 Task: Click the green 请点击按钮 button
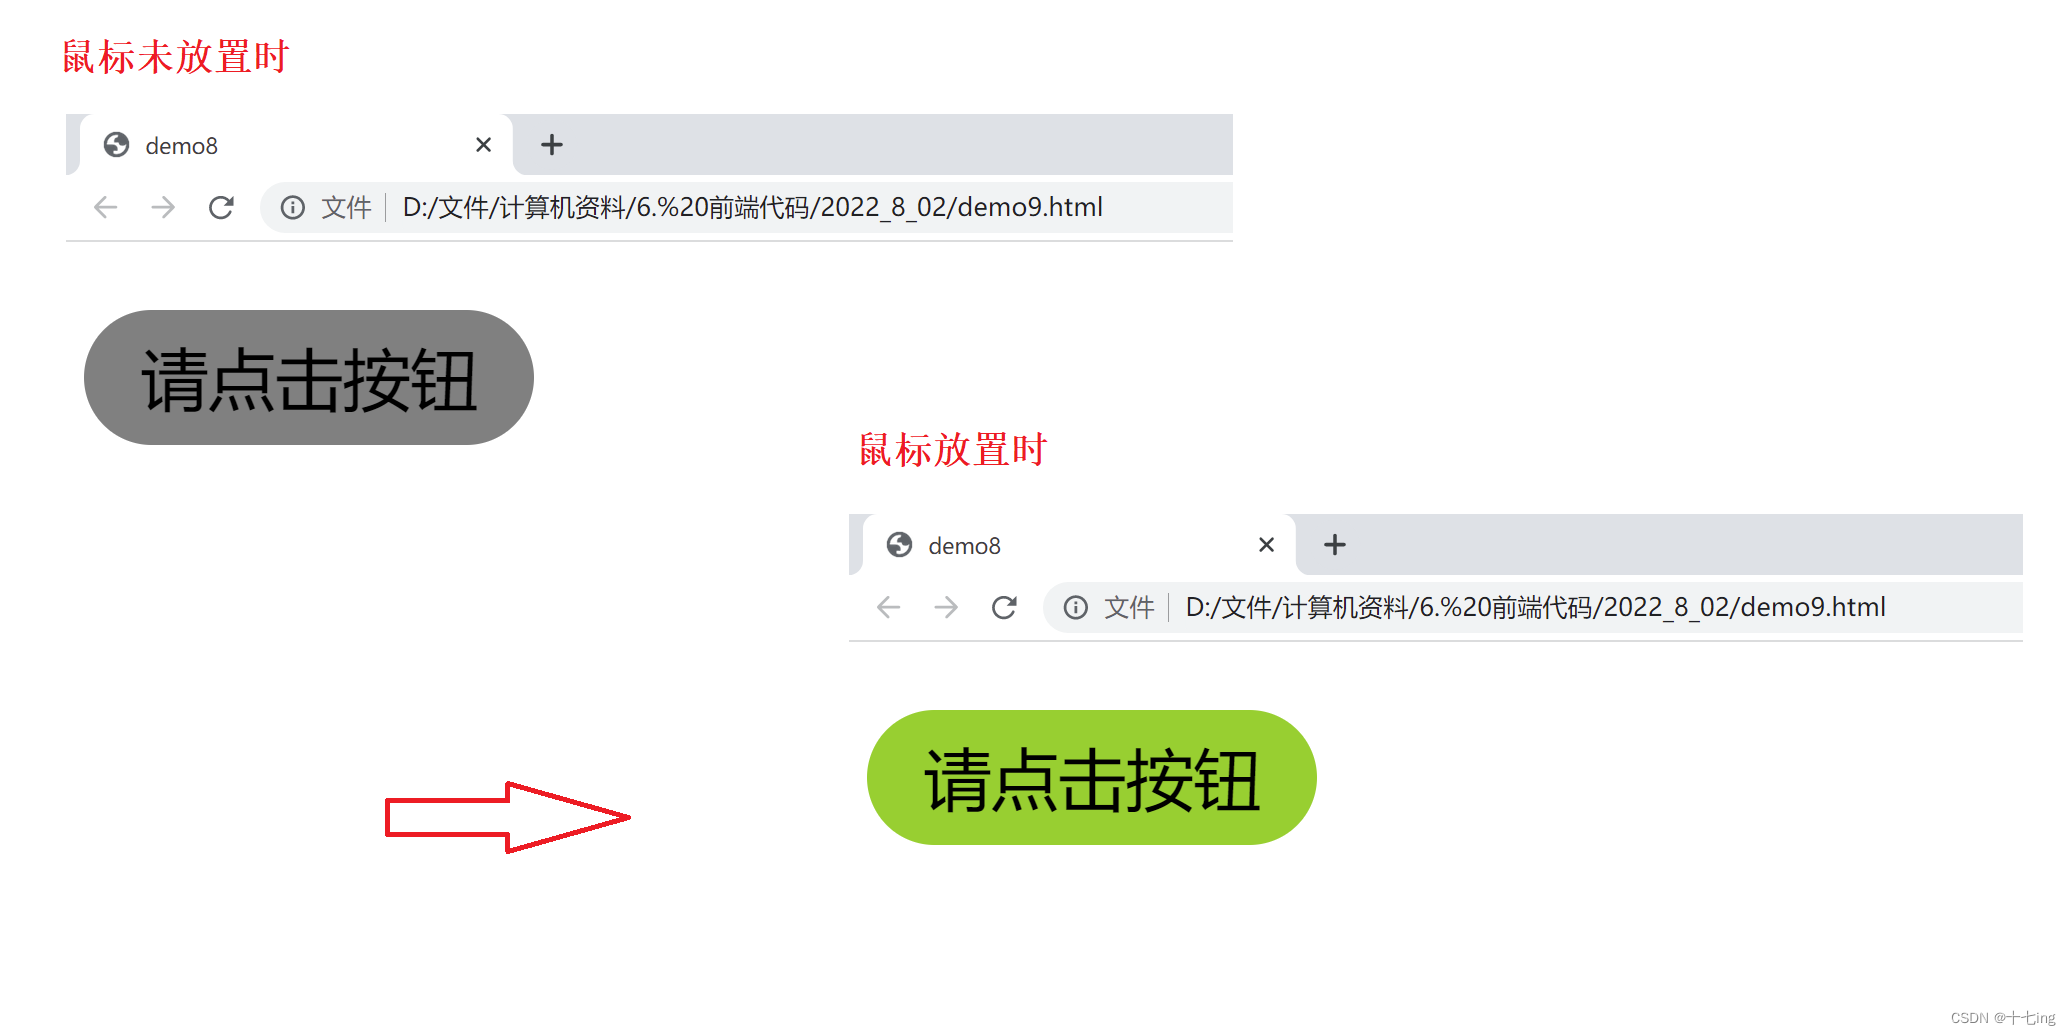(1092, 778)
